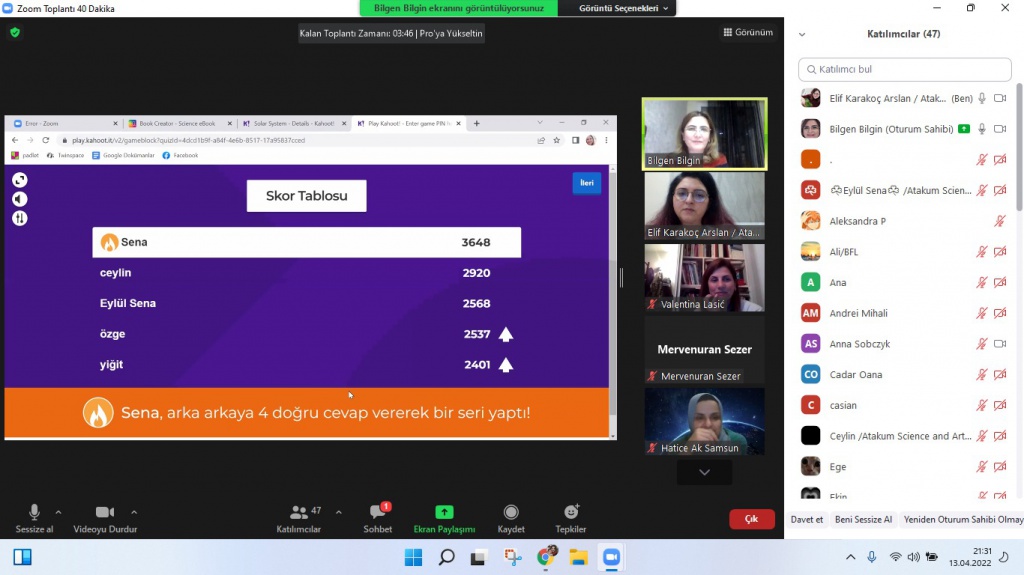The image size is (1024, 575).
Task: Click muted mic icon for Aleksandra P
Action: coord(1000,221)
